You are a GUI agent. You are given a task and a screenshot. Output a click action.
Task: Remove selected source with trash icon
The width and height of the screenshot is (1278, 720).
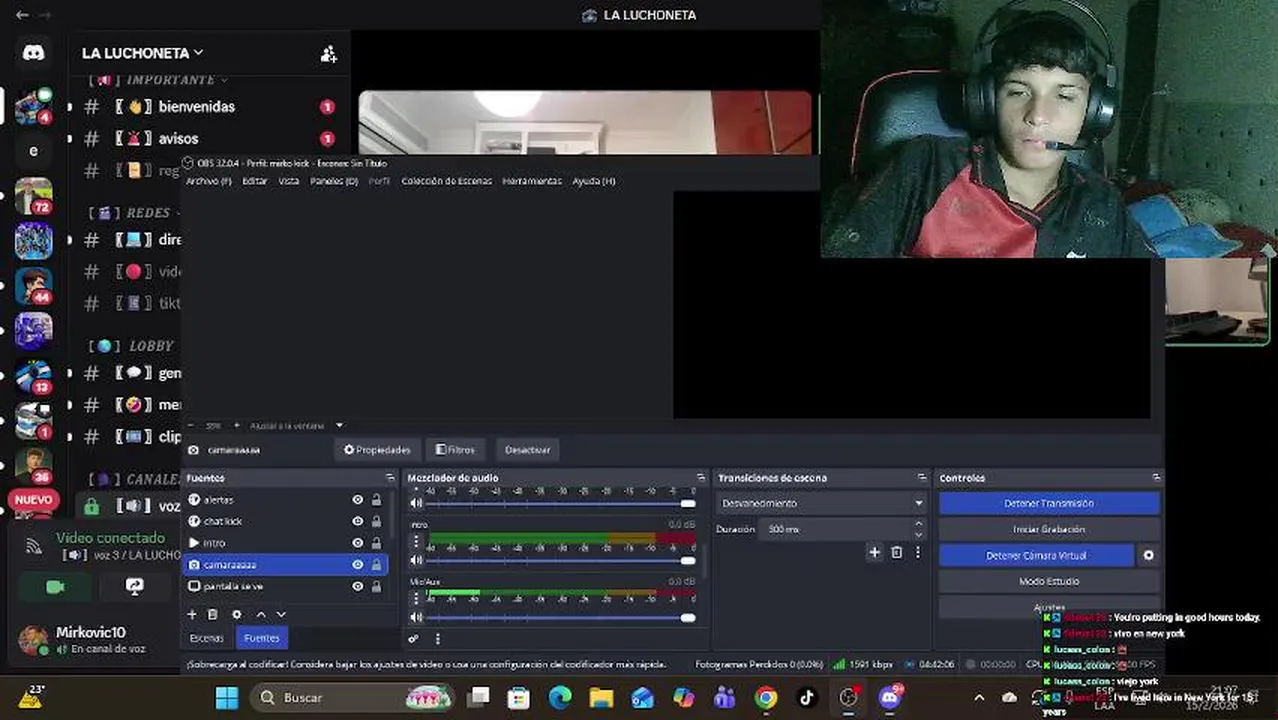click(x=212, y=614)
